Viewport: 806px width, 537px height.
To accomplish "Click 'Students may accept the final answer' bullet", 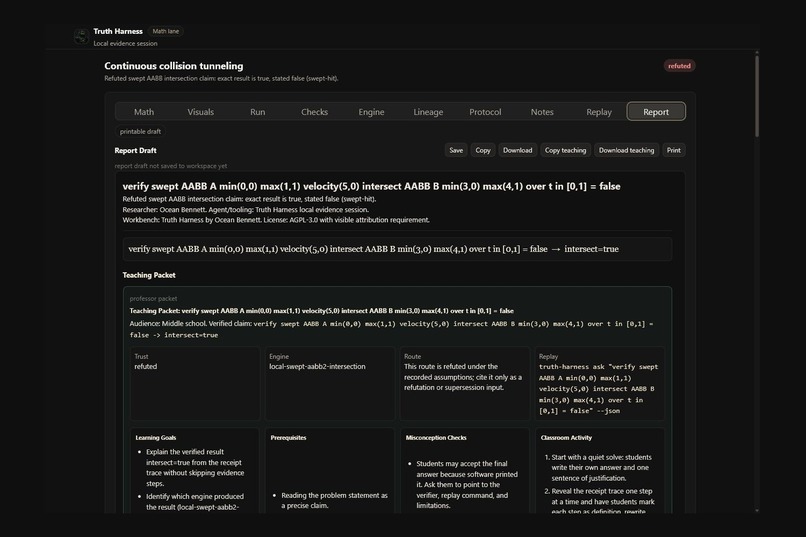I will pyautogui.click(x=467, y=485).
